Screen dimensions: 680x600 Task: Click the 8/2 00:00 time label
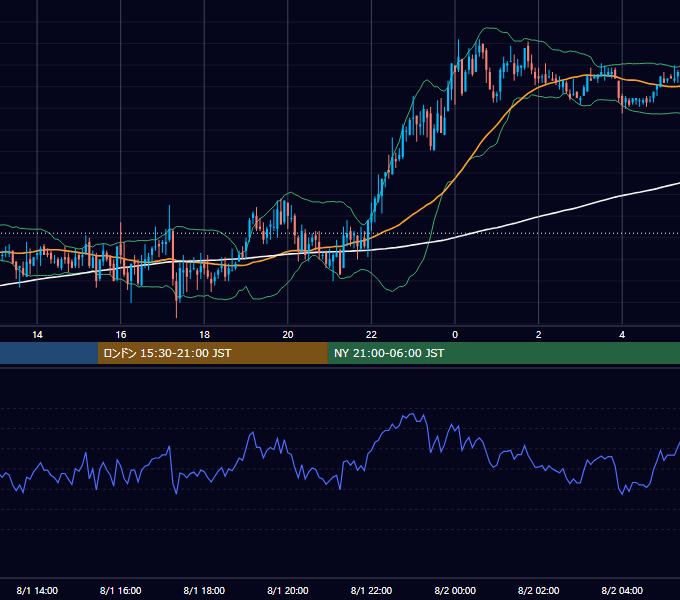pos(455,590)
